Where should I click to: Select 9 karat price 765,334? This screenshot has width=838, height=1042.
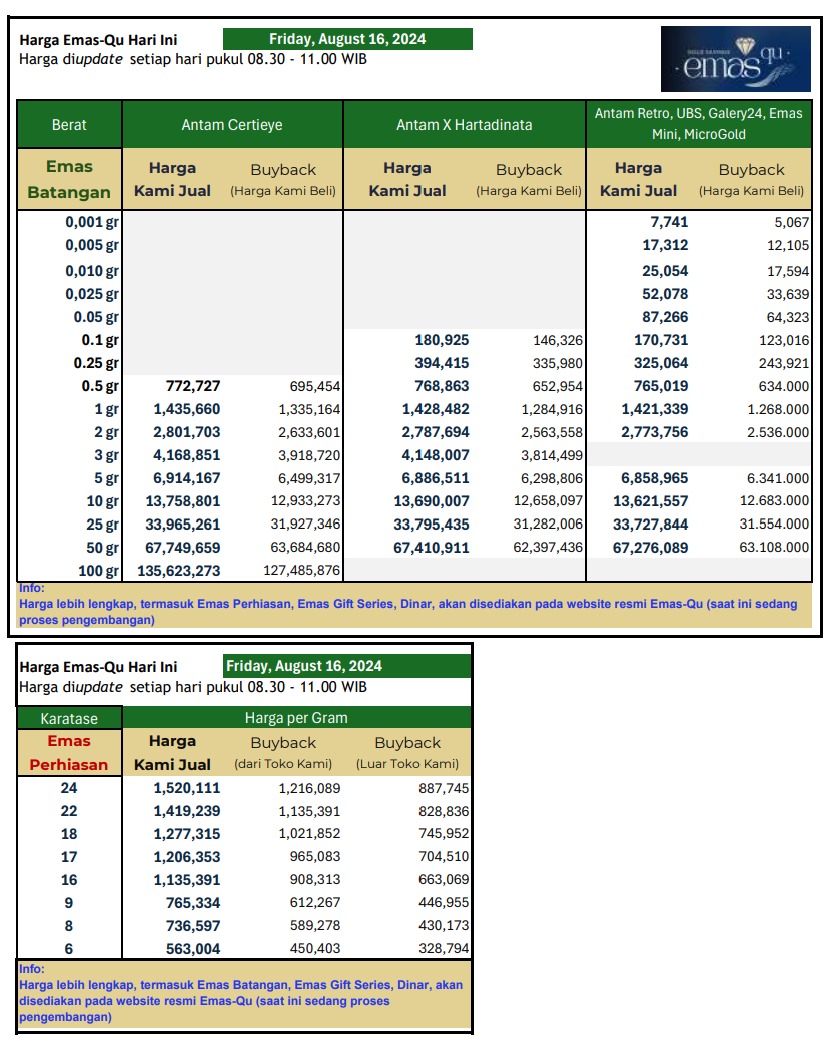[193, 903]
